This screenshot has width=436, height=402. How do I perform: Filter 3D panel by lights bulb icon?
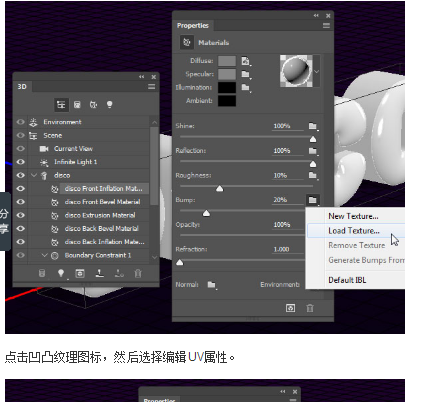(x=109, y=105)
